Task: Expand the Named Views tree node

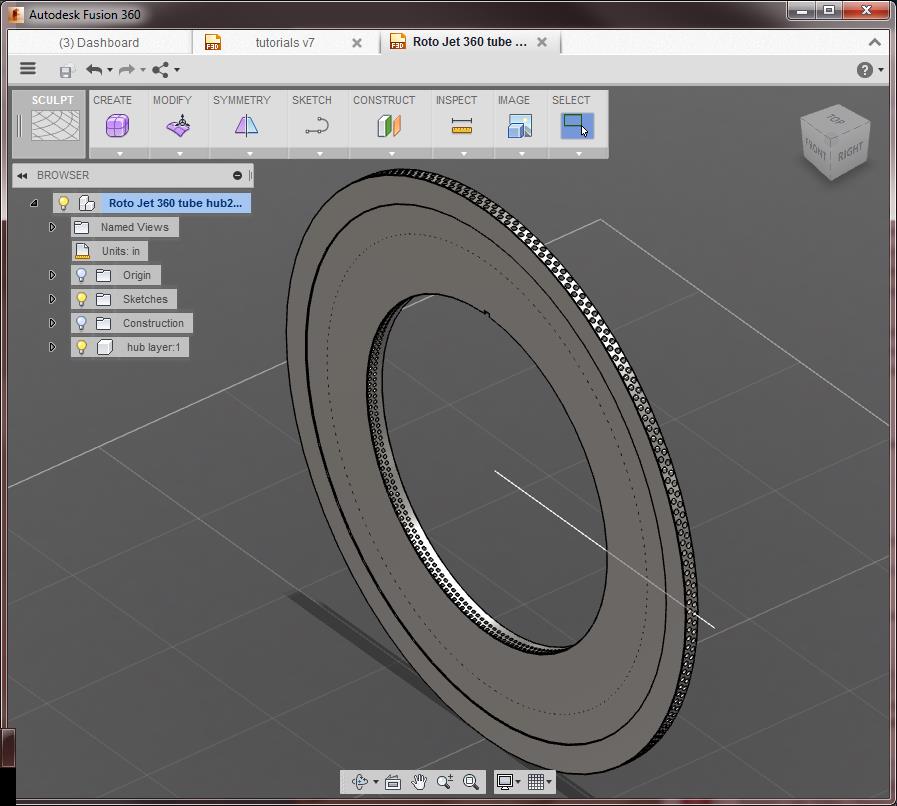Action: point(53,227)
